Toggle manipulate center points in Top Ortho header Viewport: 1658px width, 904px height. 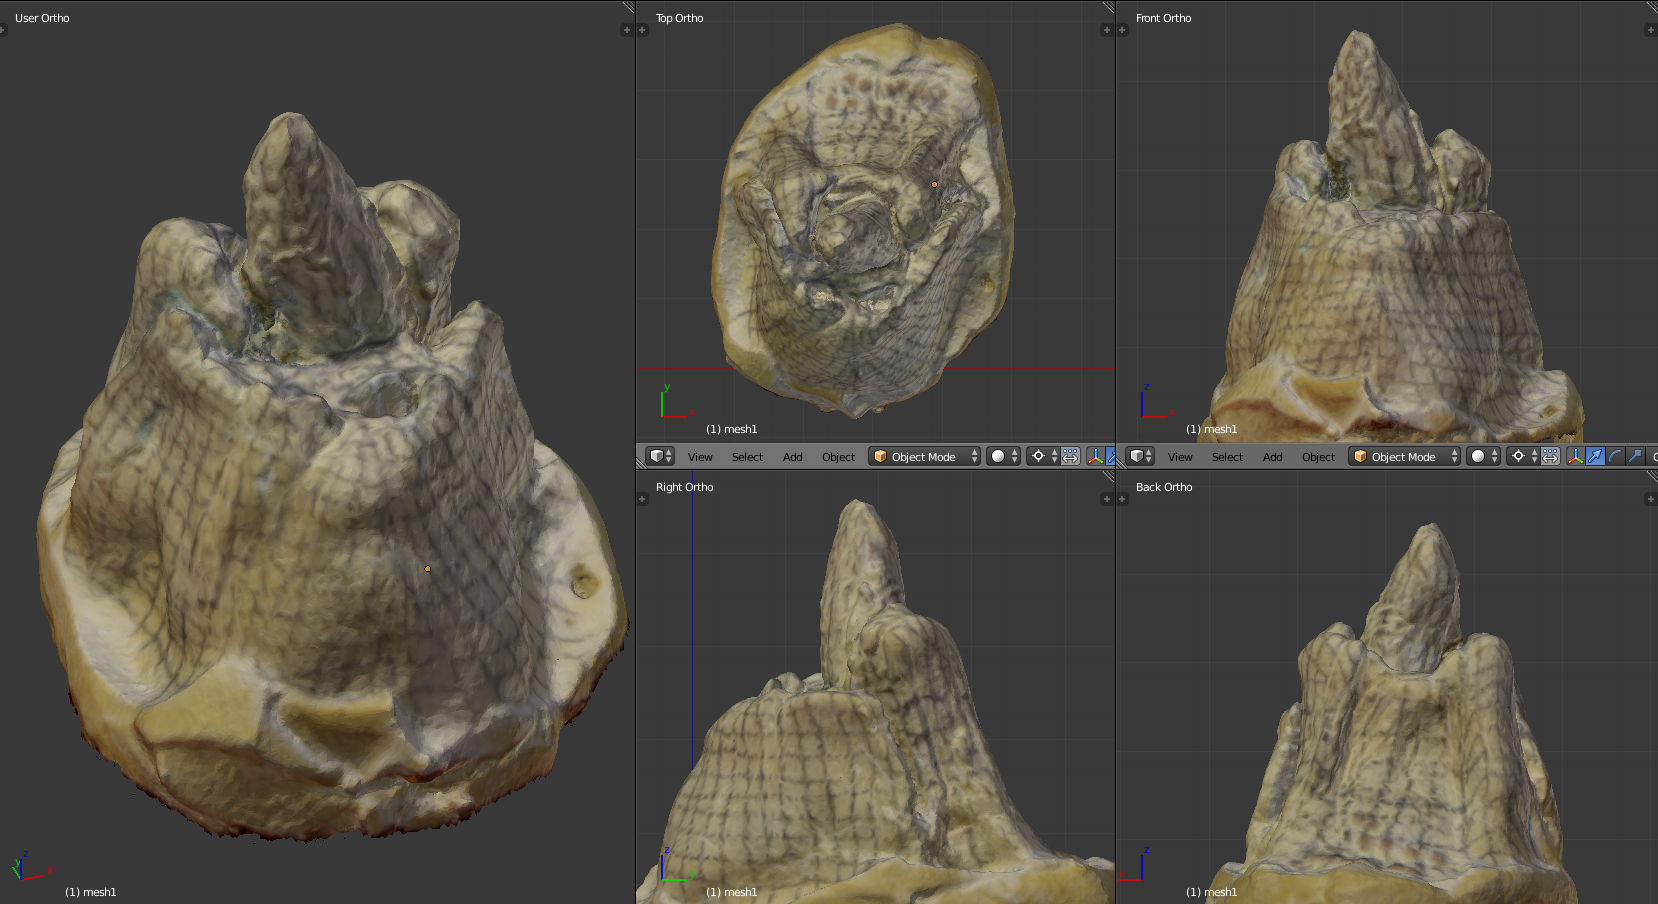[x=1070, y=456]
